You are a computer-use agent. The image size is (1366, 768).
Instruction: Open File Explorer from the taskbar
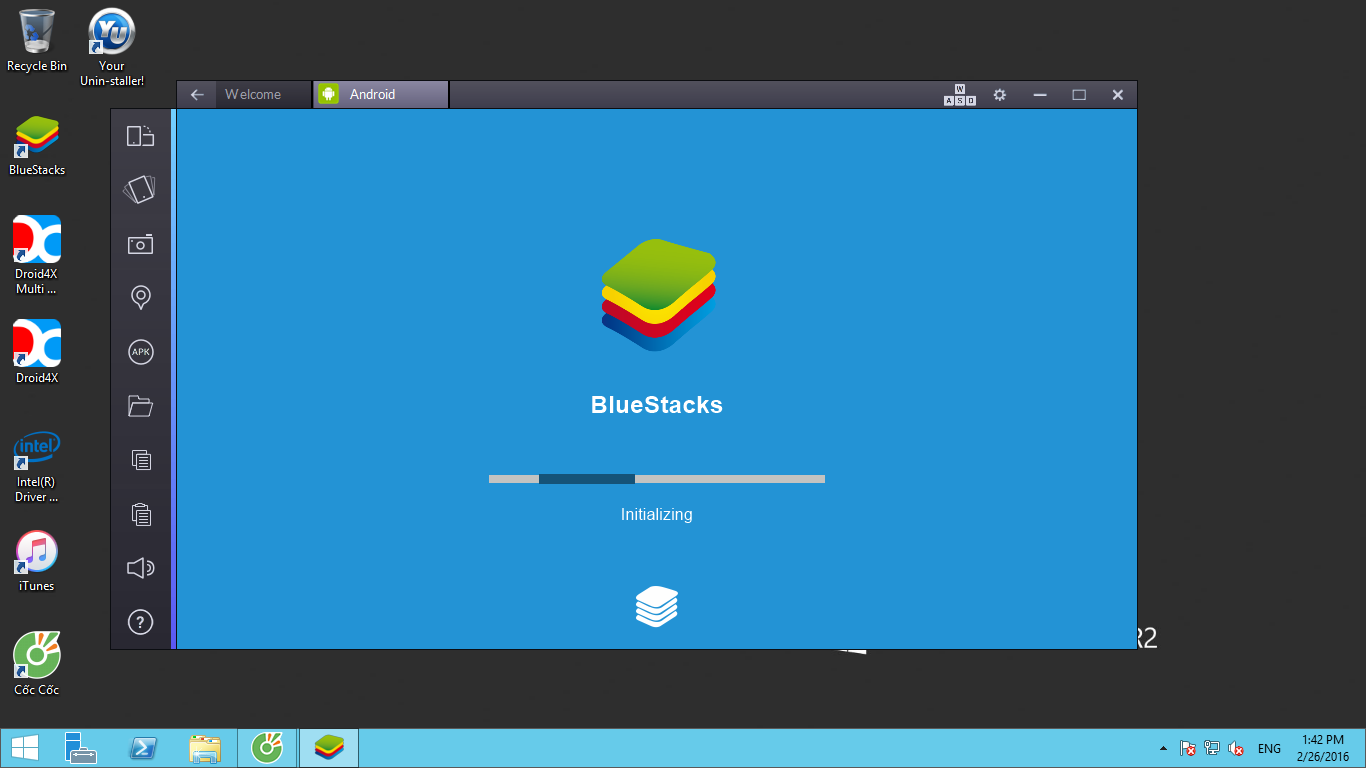click(x=205, y=748)
